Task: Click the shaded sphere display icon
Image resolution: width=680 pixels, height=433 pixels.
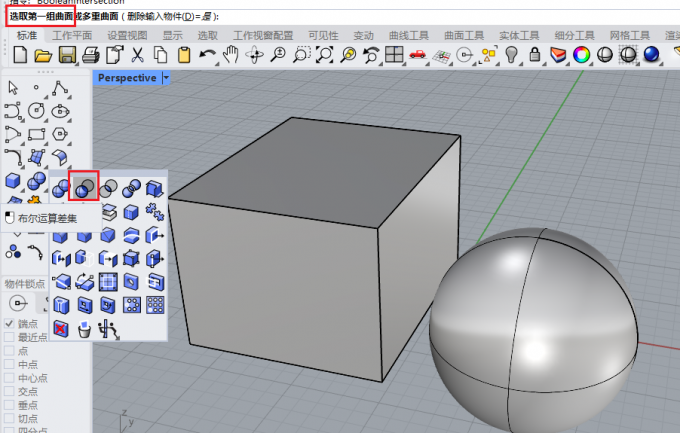Action: (605, 55)
